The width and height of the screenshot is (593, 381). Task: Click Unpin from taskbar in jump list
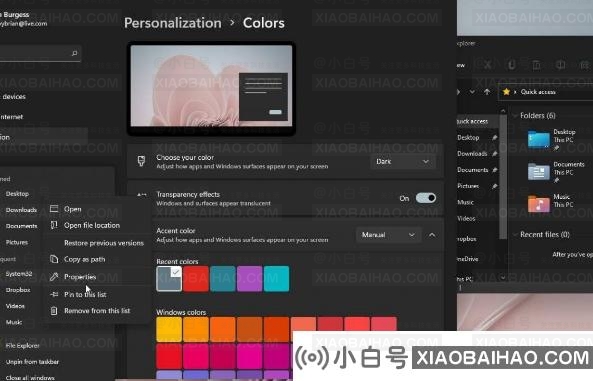pyautogui.click(x=32, y=362)
